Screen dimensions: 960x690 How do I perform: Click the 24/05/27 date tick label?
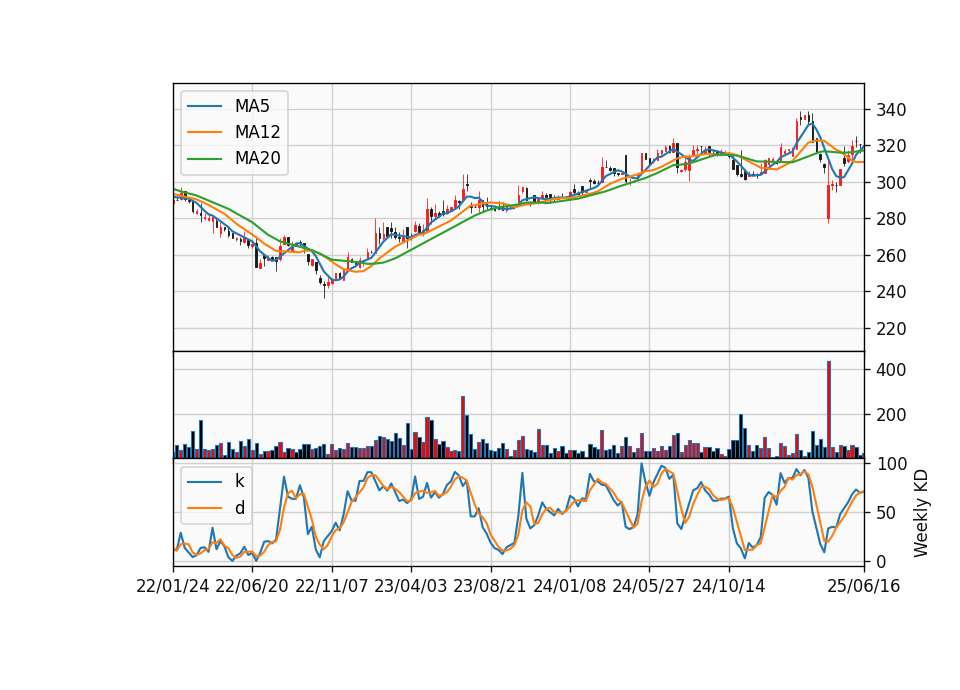[x=649, y=586]
